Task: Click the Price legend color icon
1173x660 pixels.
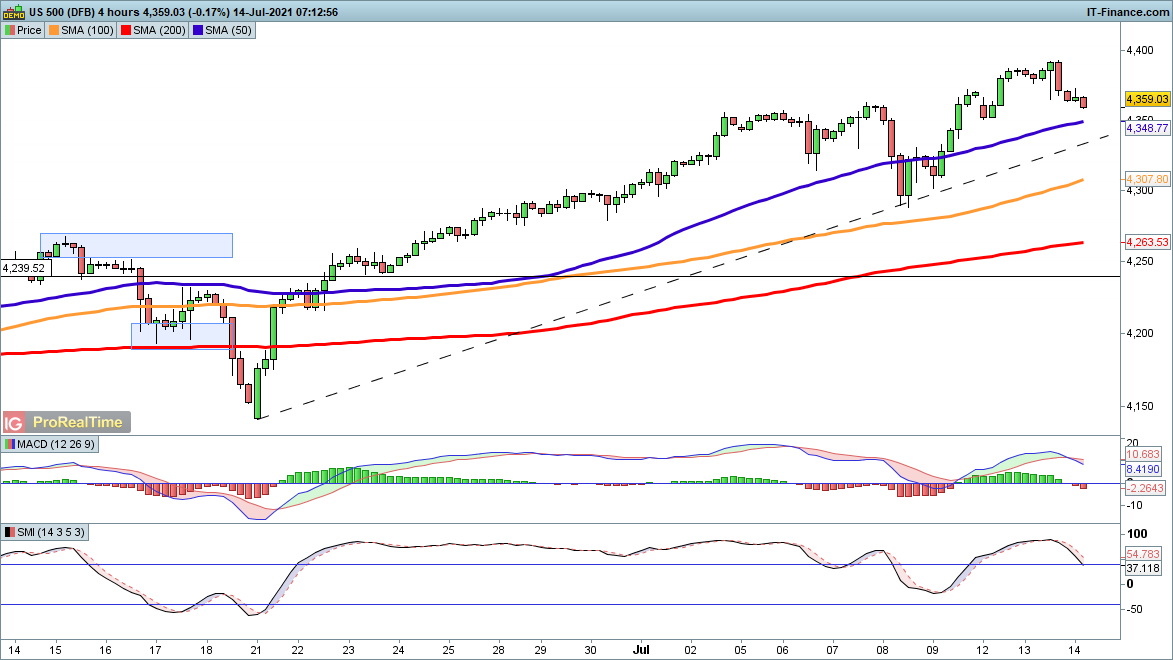Action: pos(10,31)
